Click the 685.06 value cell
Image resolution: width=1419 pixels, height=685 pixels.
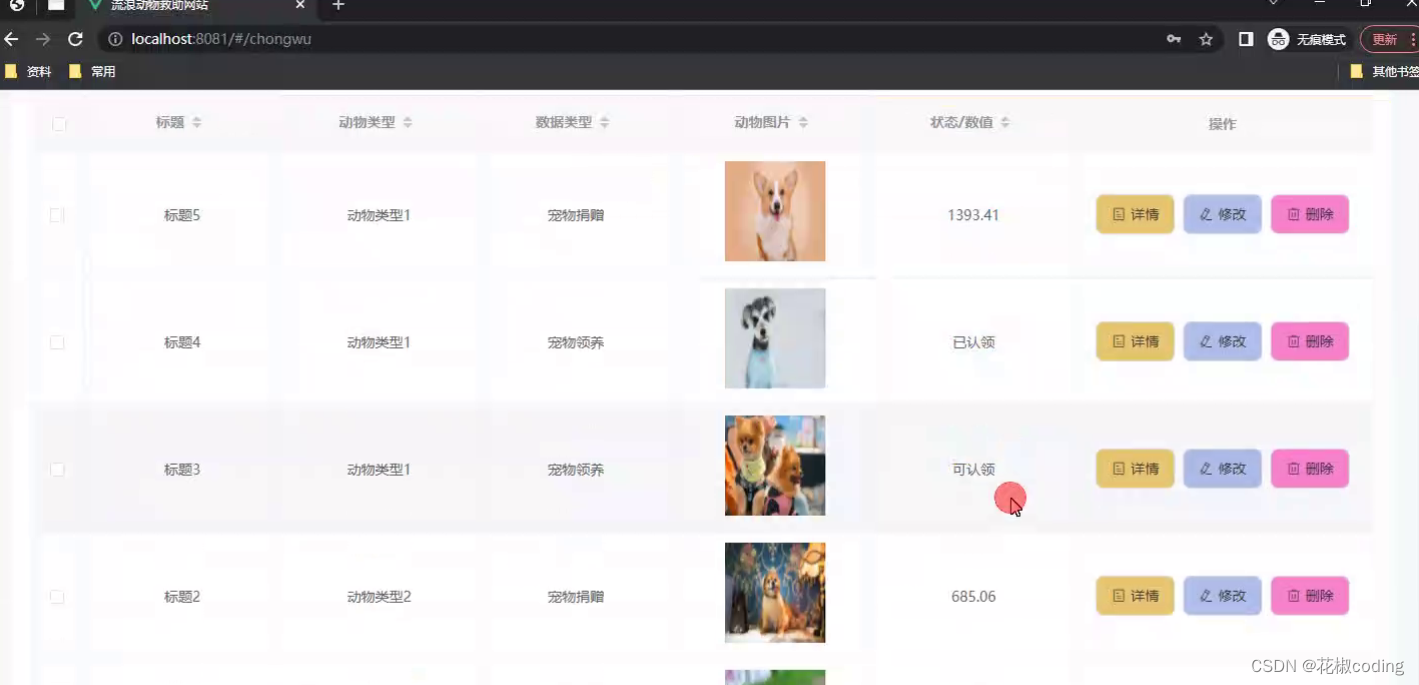click(973, 596)
